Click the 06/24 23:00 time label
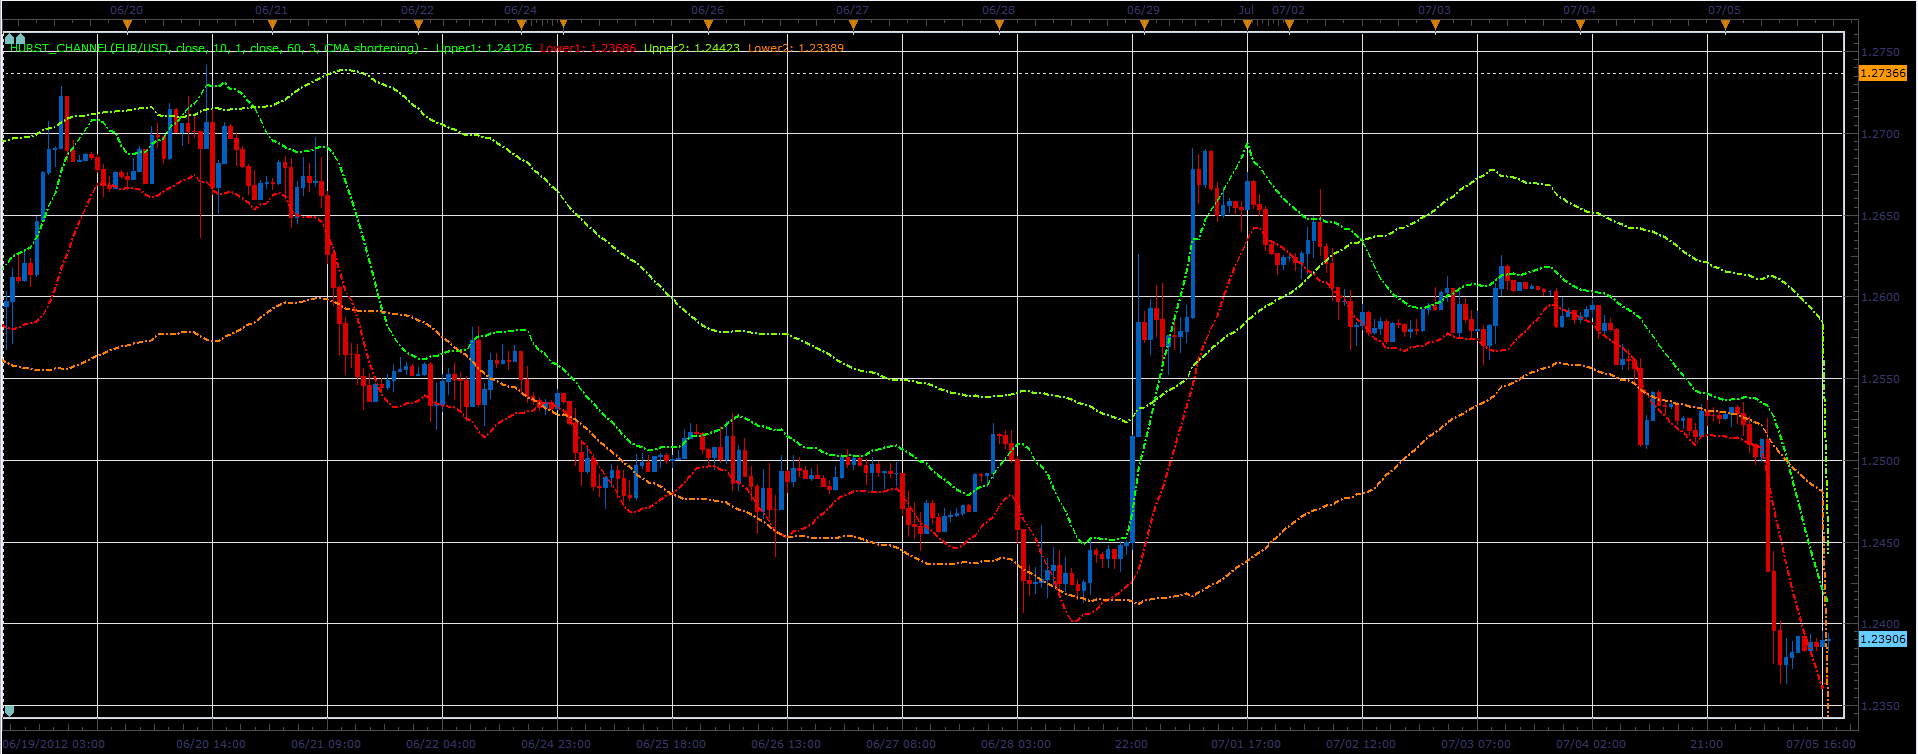Screen dimensions: 1918x754 [557, 744]
